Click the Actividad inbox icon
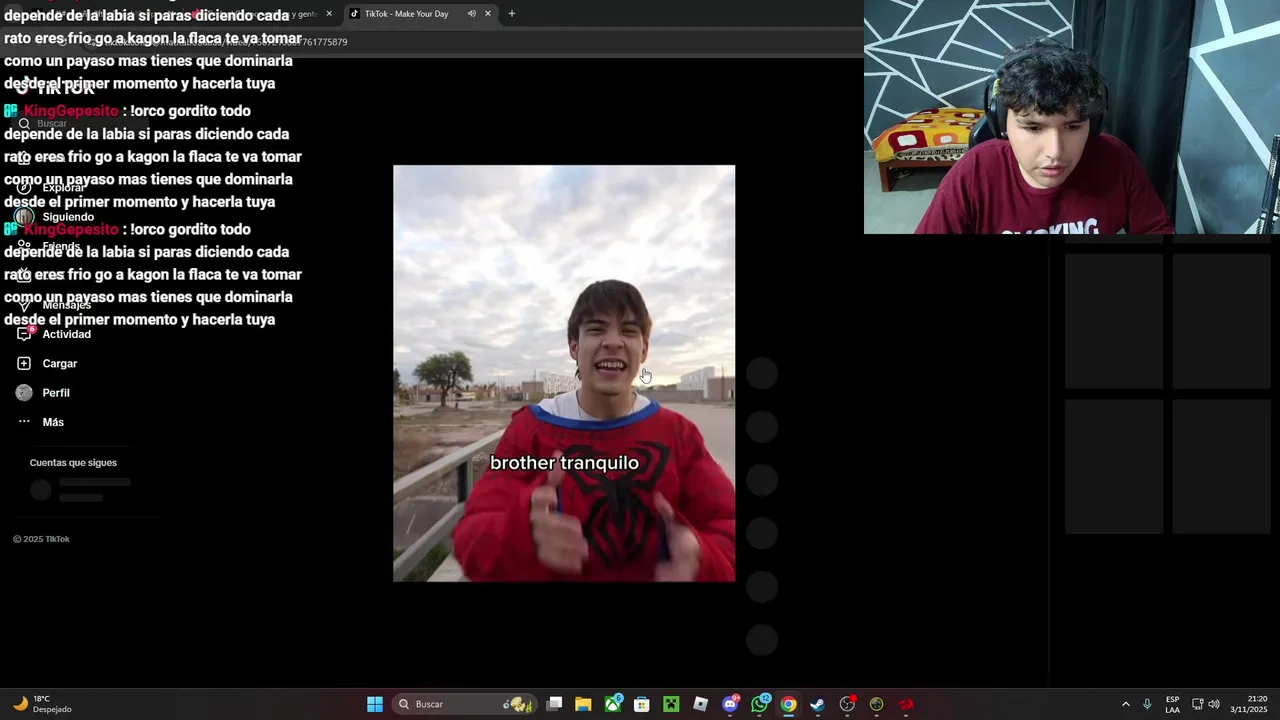This screenshot has width=1280, height=720. 24,334
